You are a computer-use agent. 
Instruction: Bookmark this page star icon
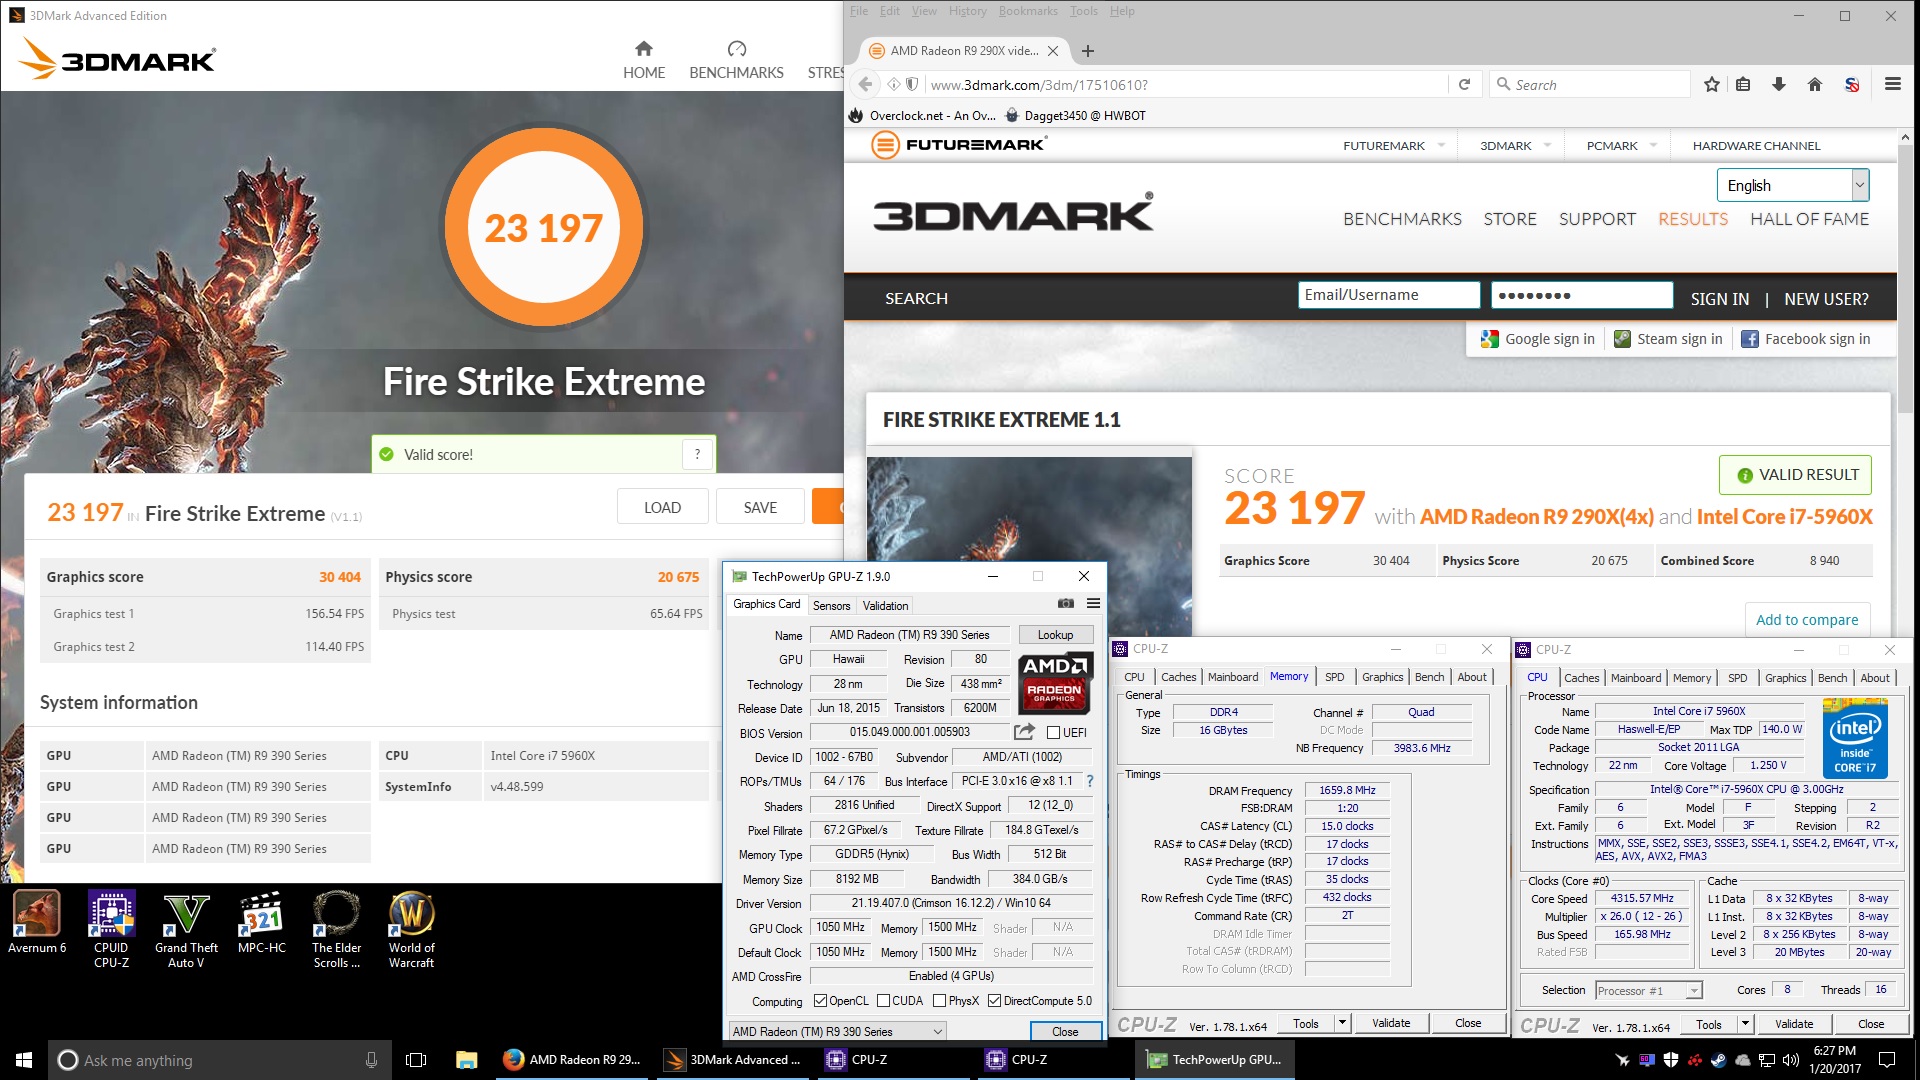[x=1712, y=85]
